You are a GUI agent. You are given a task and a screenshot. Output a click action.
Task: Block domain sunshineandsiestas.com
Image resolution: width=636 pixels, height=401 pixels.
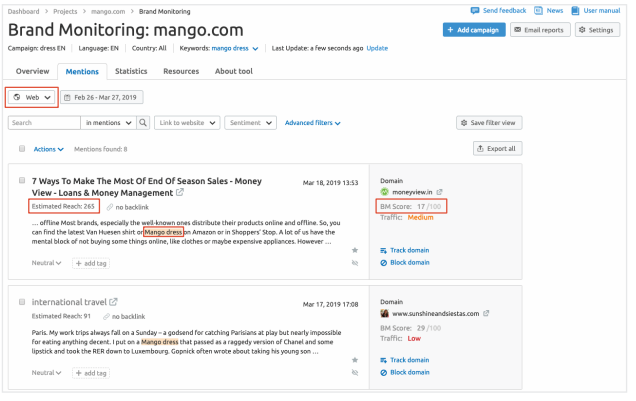coord(405,372)
